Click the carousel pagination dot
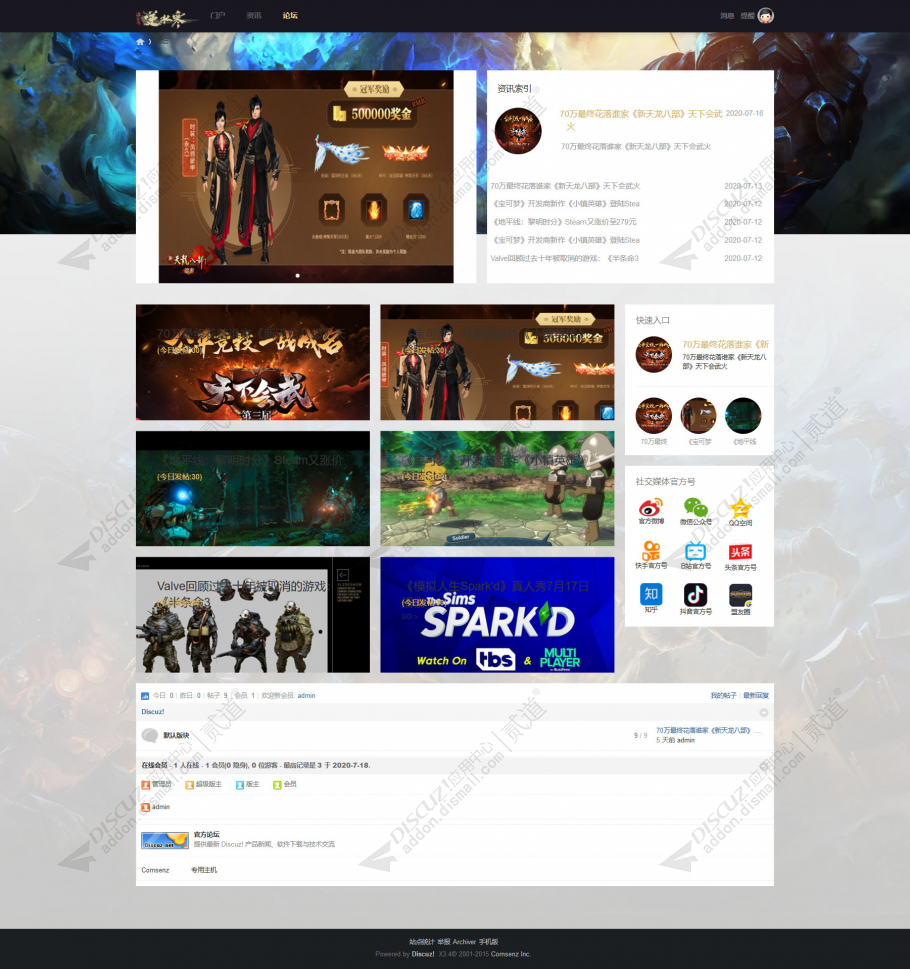This screenshot has height=969, width=910. pos(298,276)
